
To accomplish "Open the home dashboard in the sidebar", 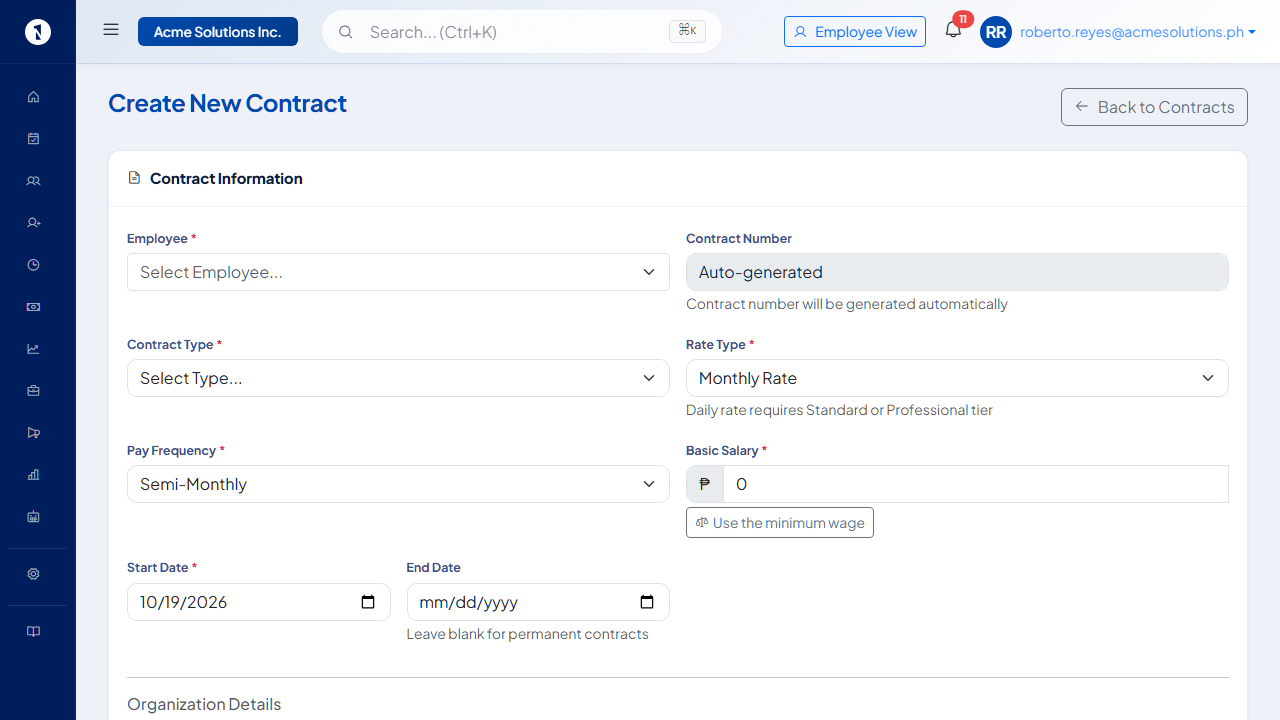I will pyautogui.click(x=33, y=97).
